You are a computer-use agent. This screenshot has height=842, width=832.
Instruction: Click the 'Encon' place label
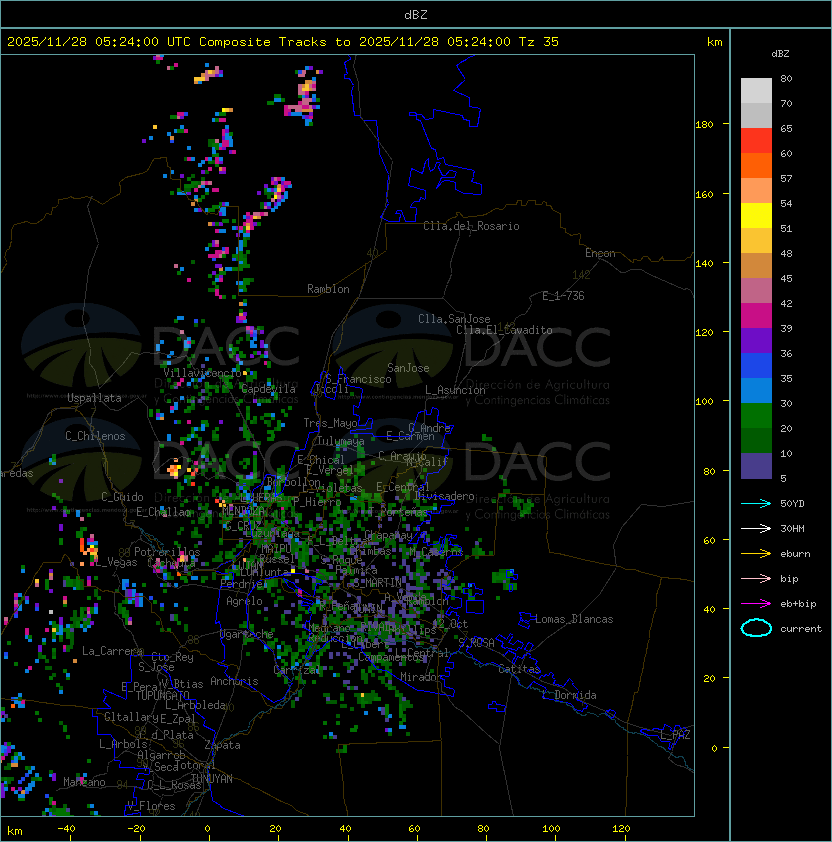(600, 253)
